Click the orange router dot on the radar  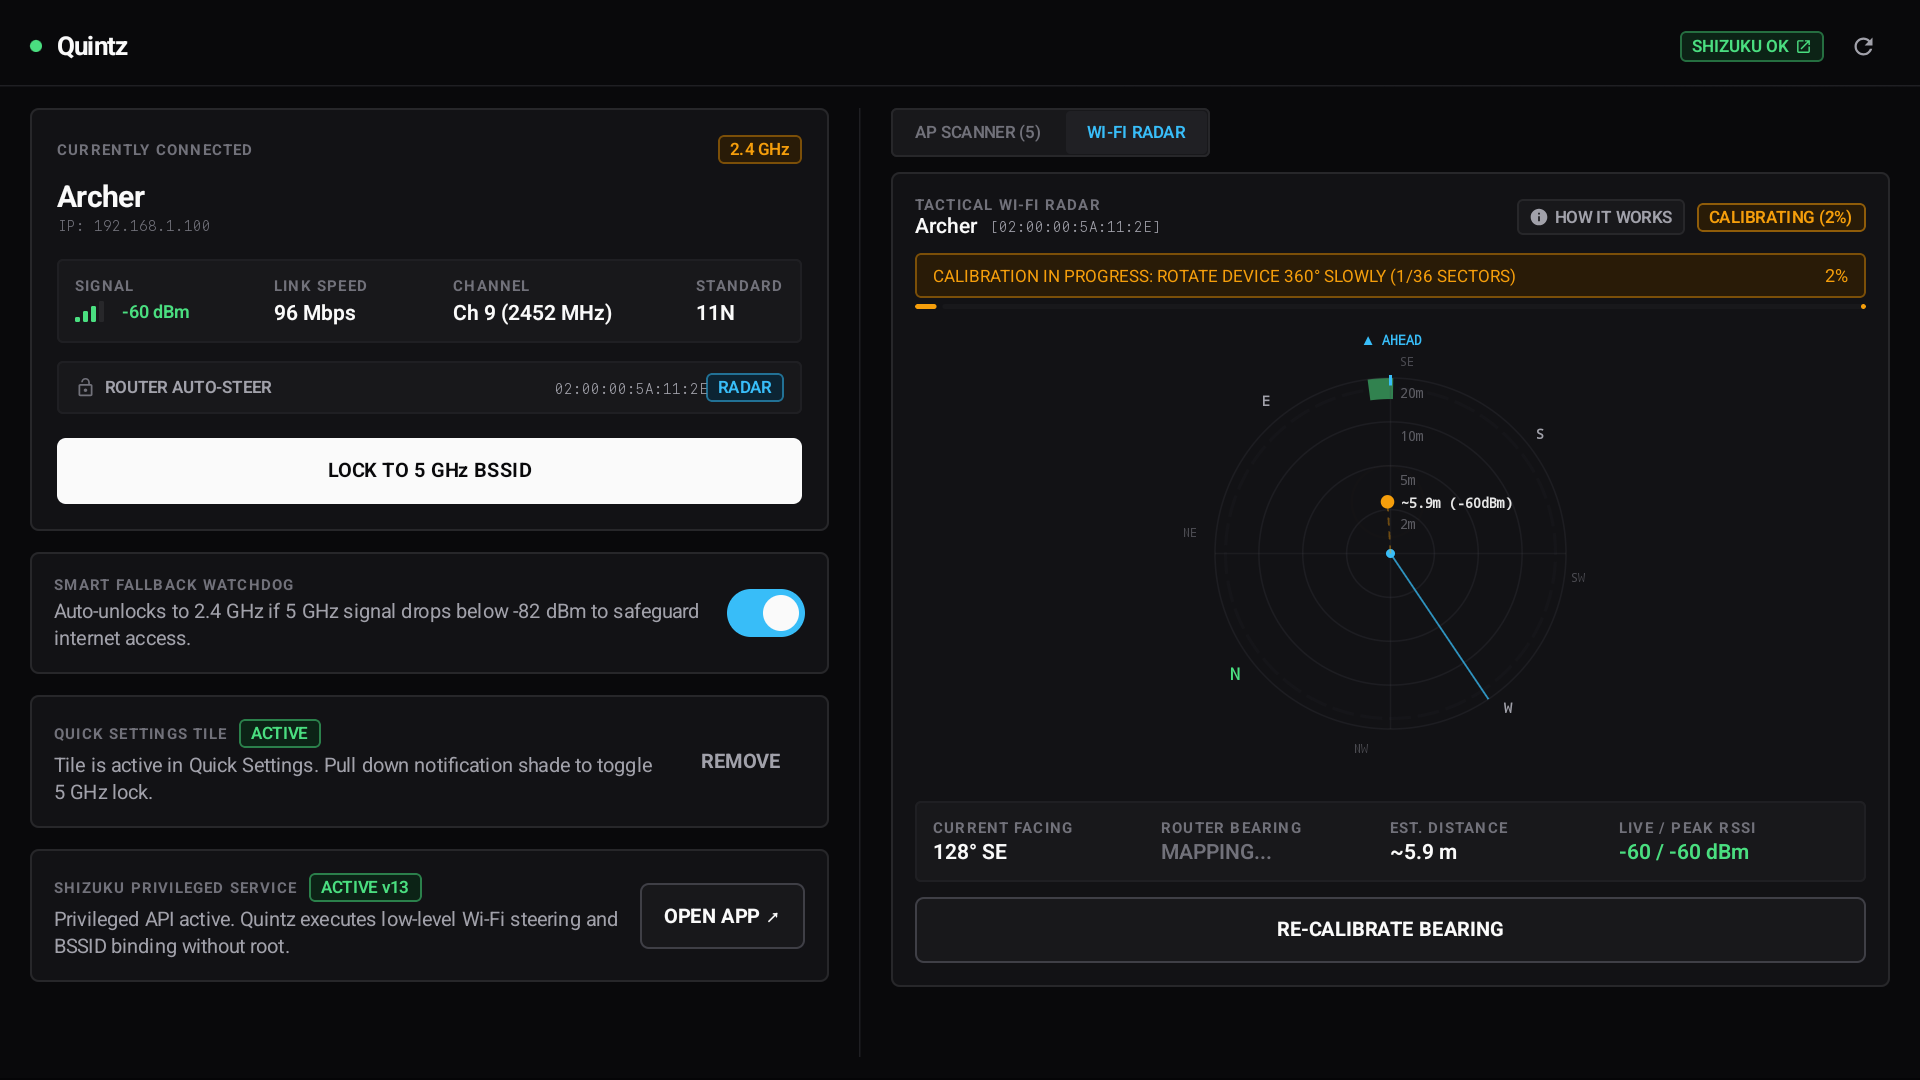1387,502
